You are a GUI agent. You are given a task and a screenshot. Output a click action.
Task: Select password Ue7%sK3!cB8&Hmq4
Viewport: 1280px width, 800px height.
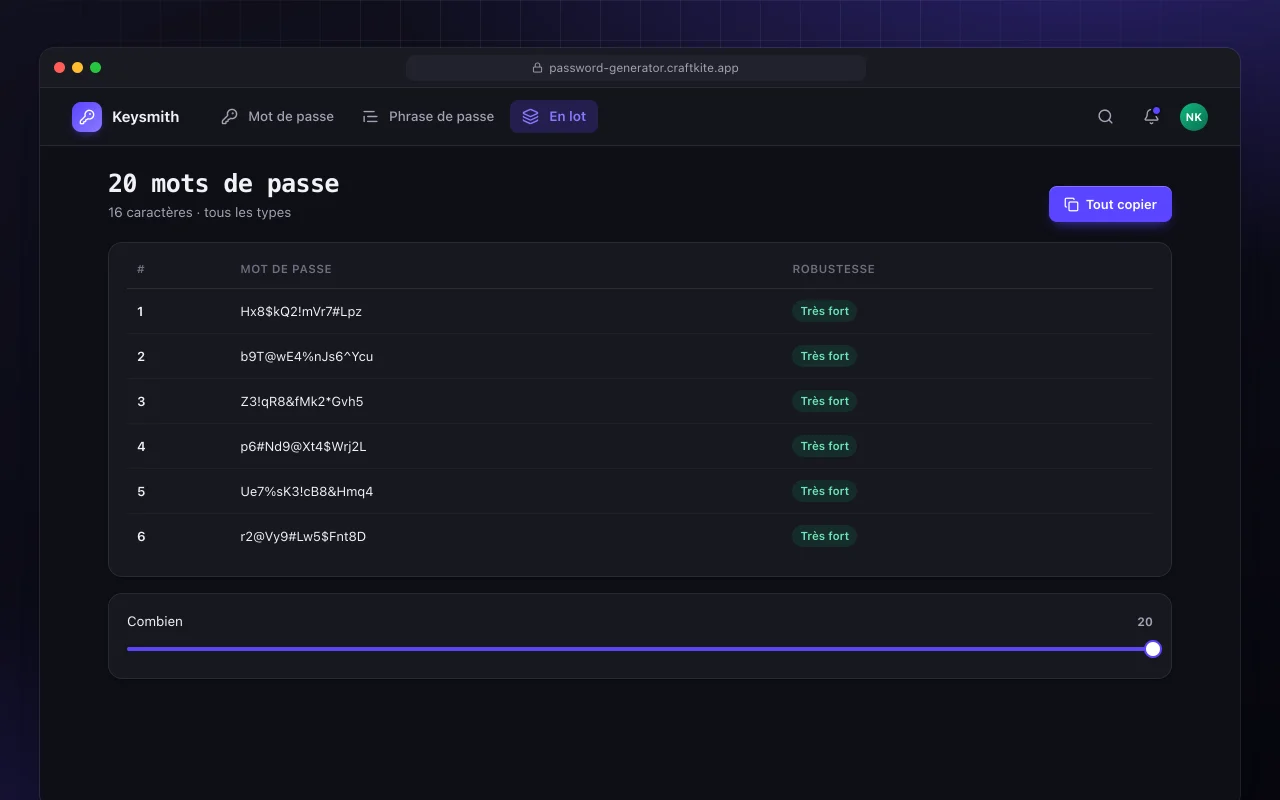click(307, 491)
